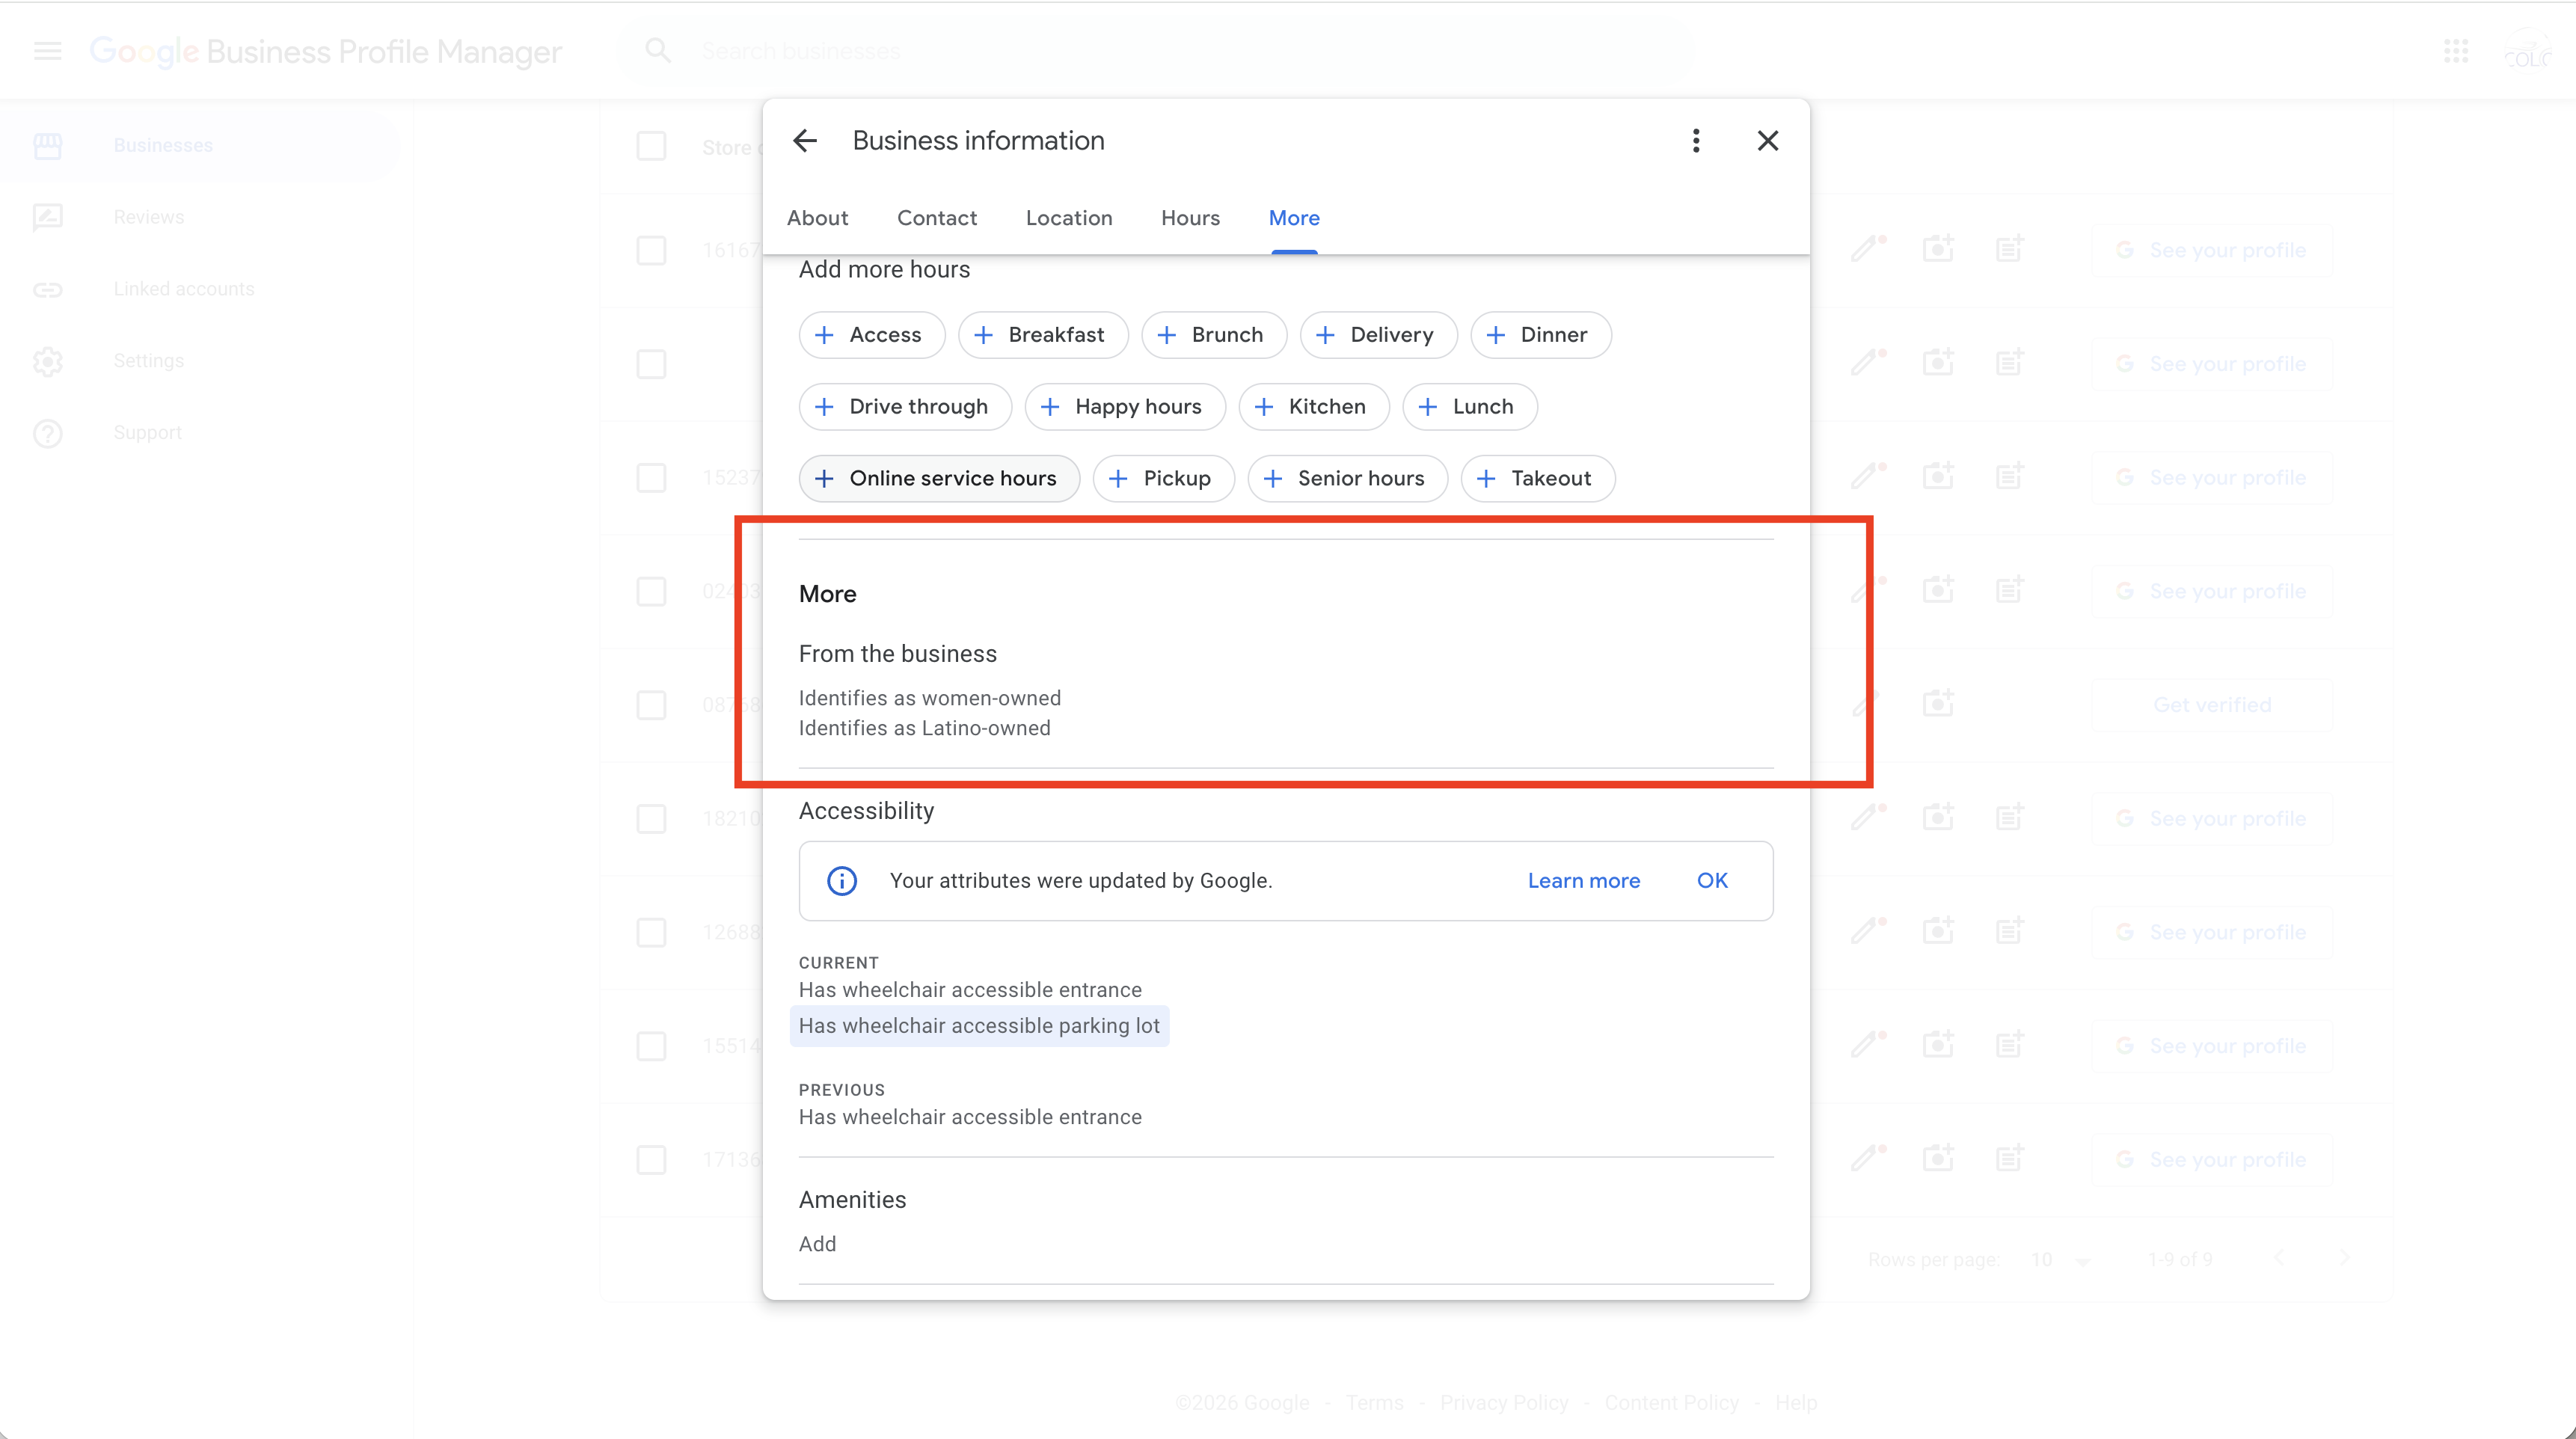
Task: Add Drive through hours
Action: tap(906, 407)
